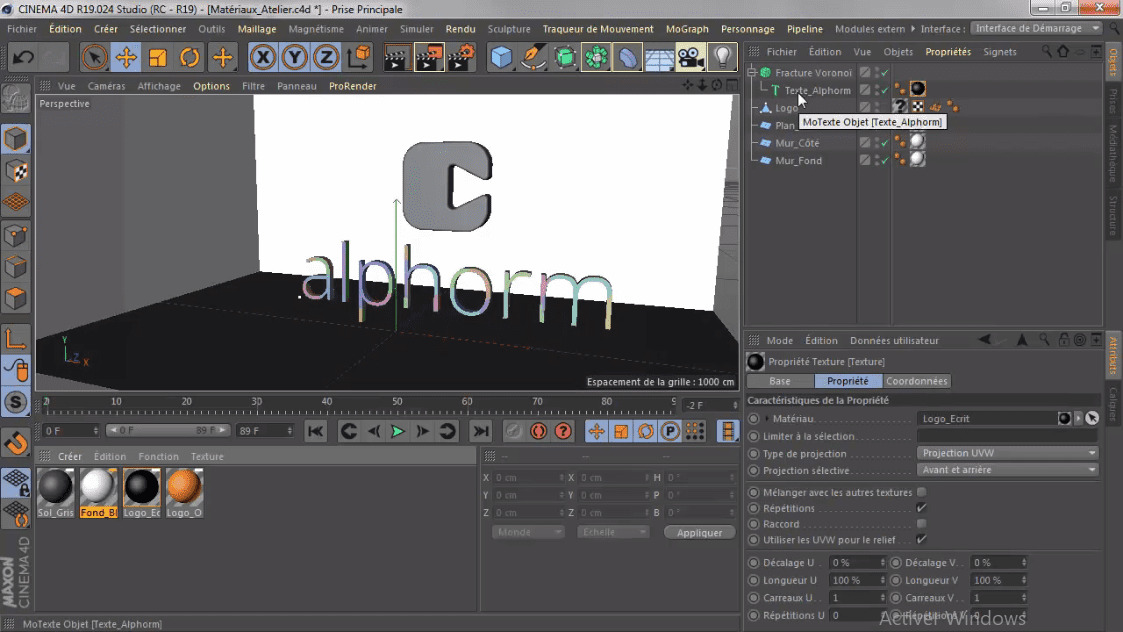
Task: Open the Render Settings icon
Action: tap(462, 57)
